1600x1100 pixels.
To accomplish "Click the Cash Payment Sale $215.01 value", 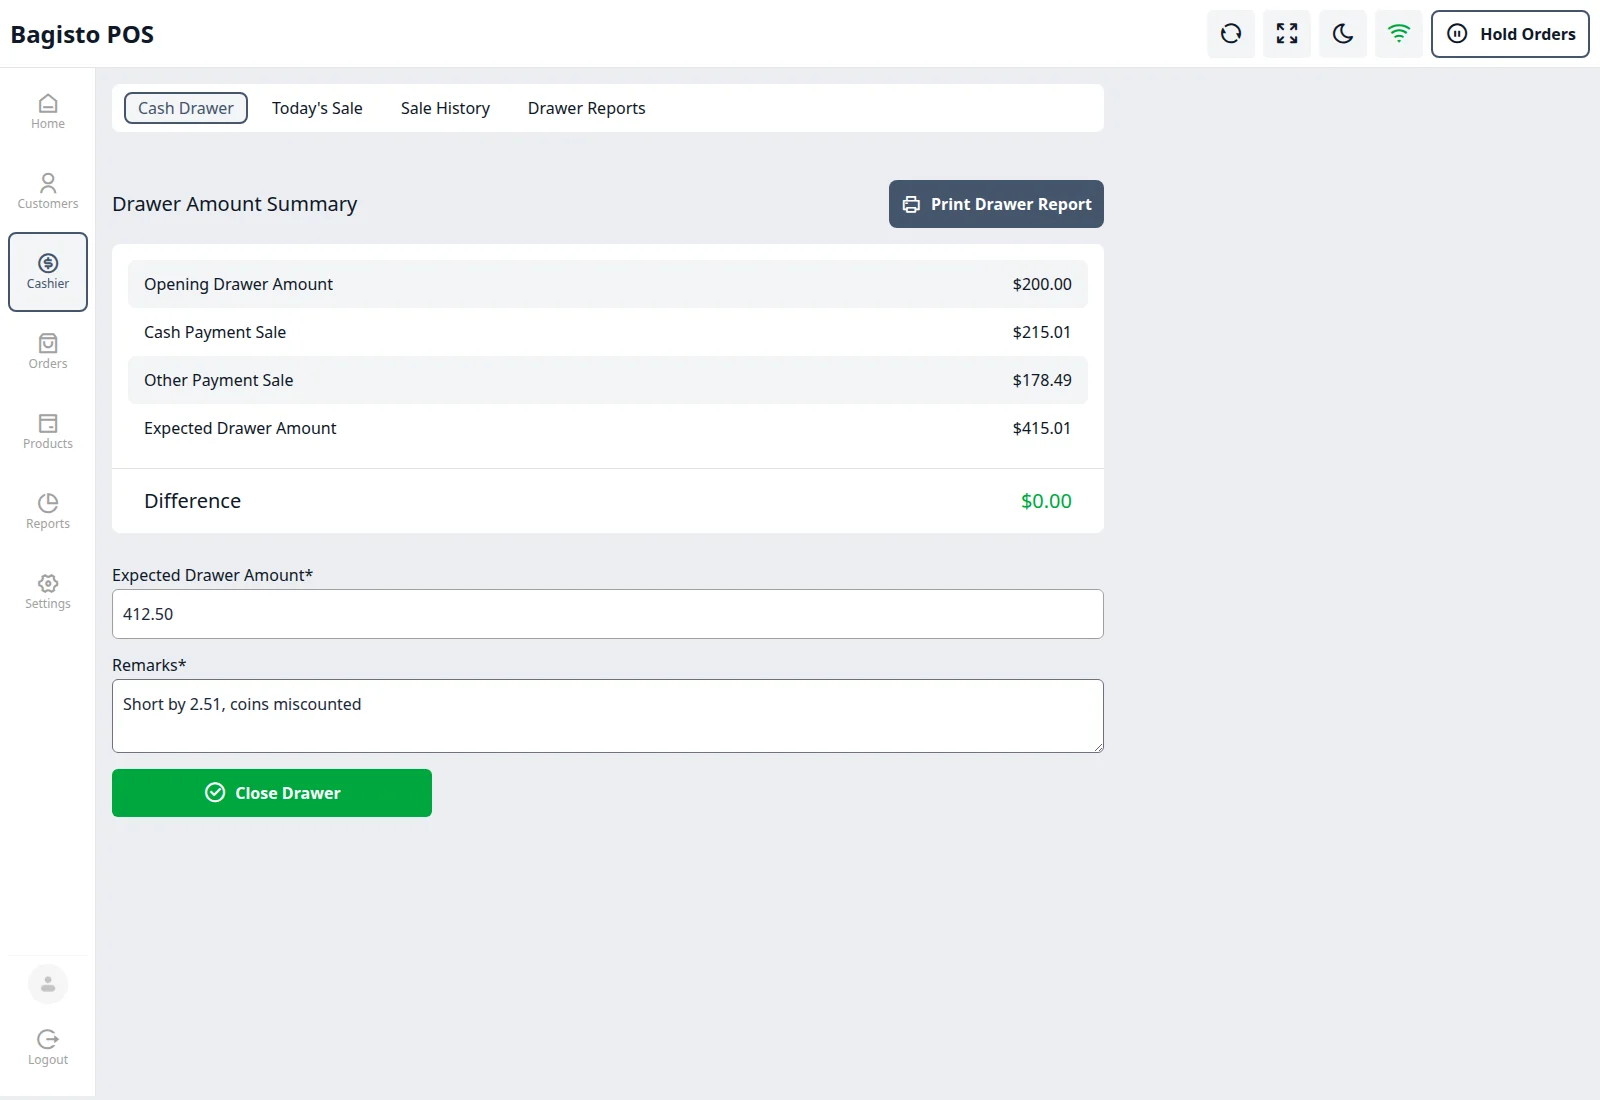I will [1042, 332].
